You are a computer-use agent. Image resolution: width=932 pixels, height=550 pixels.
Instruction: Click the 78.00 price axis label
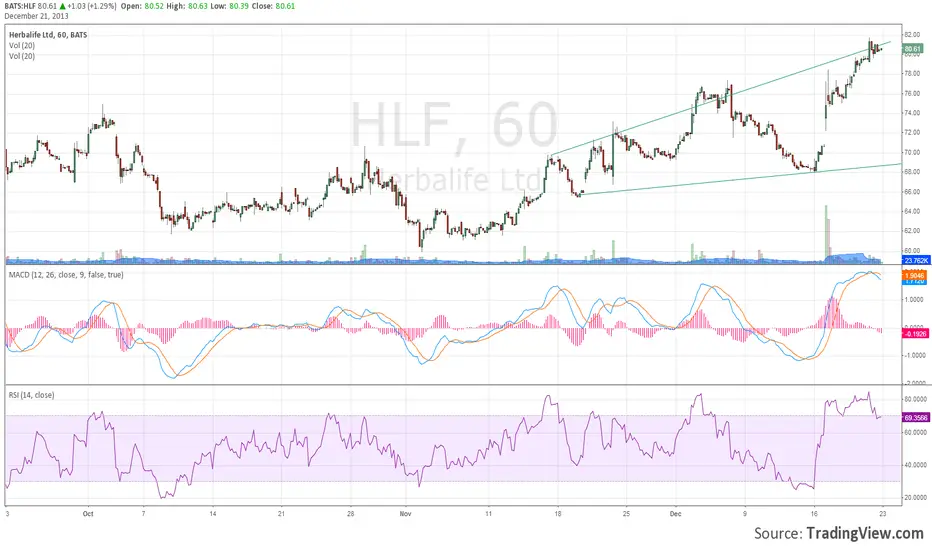point(912,74)
